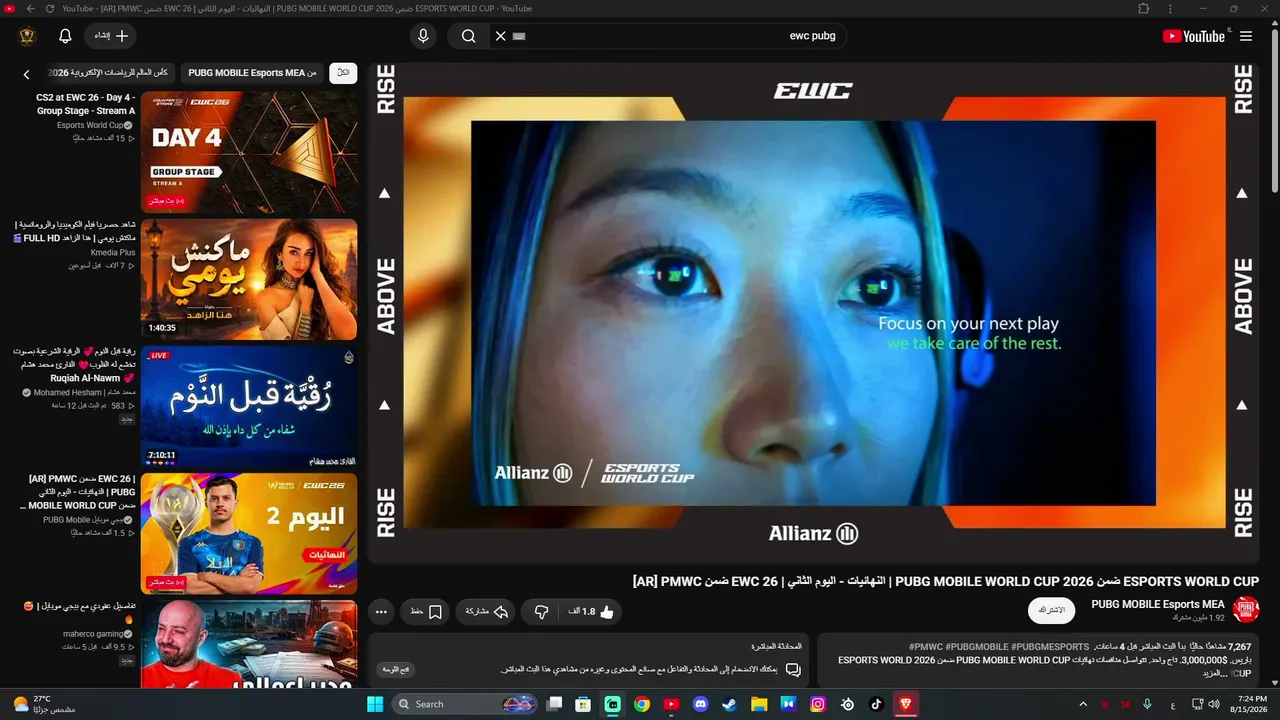The image size is (1280, 720).
Task: Like the video (1.8 ألف thumbs up)
Action: point(591,611)
